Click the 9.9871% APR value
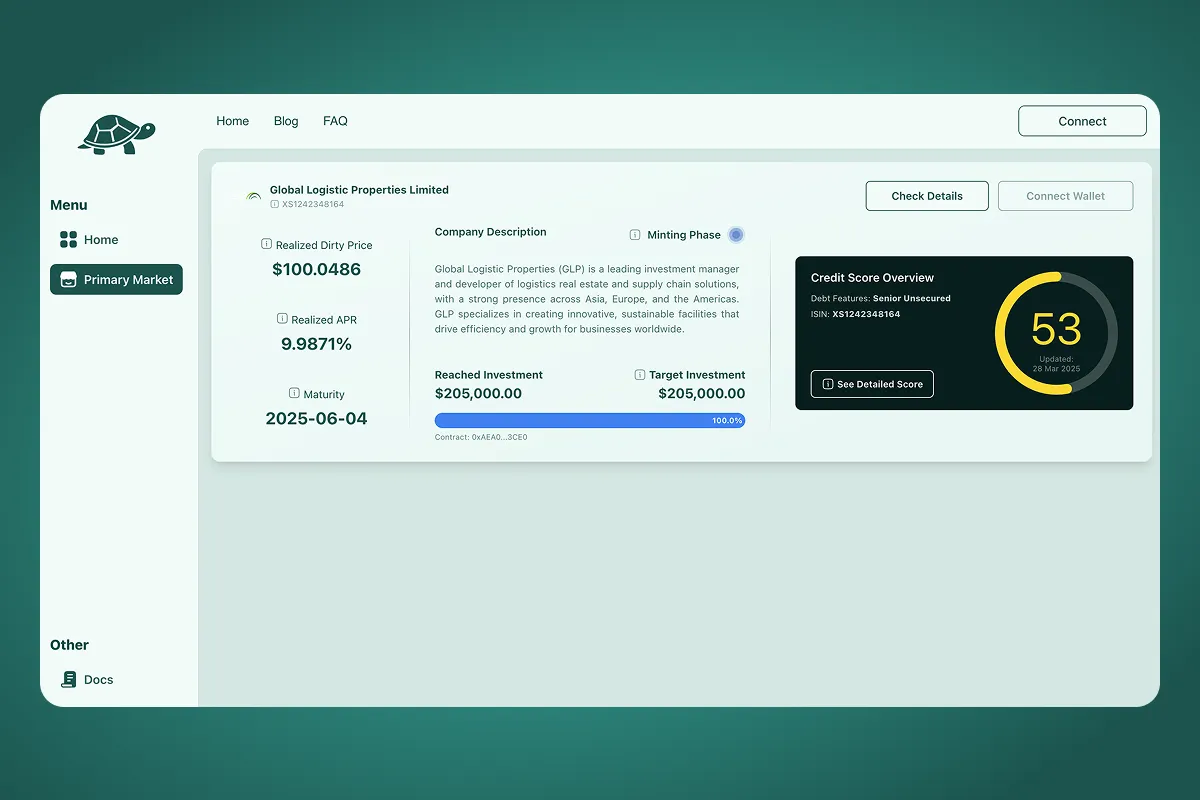 (x=316, y=344)
